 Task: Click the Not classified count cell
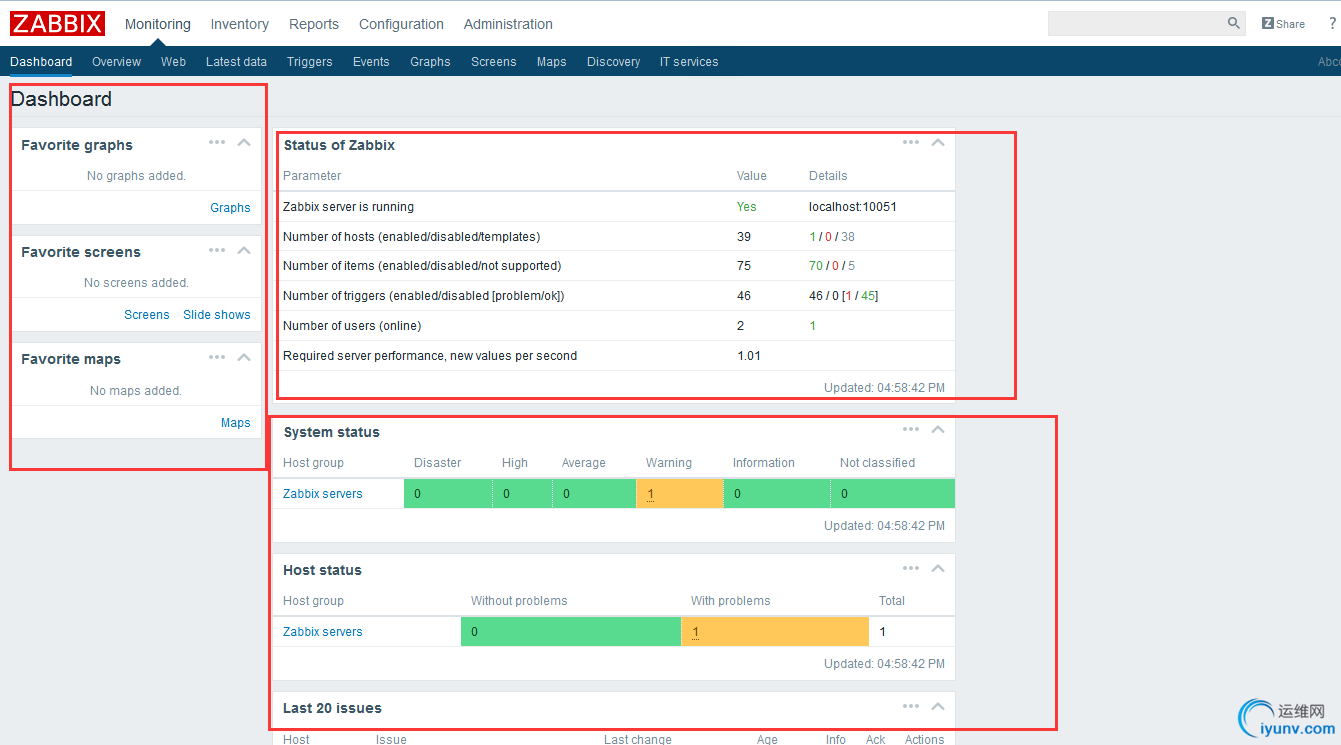pyautogui.click(x=892, y=494)
